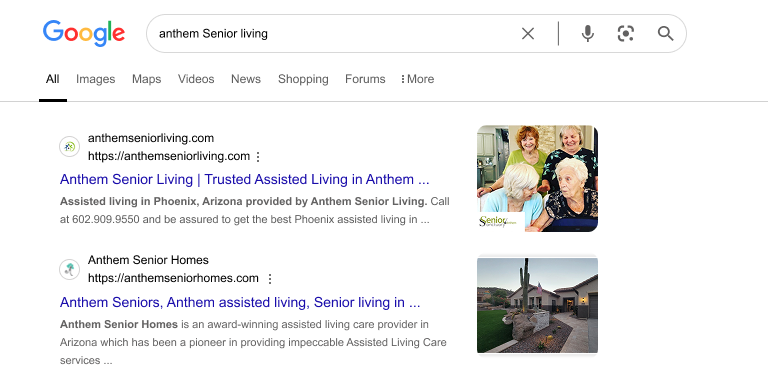Open the Forums tab

pyautogui.click(x=365, y=79)
